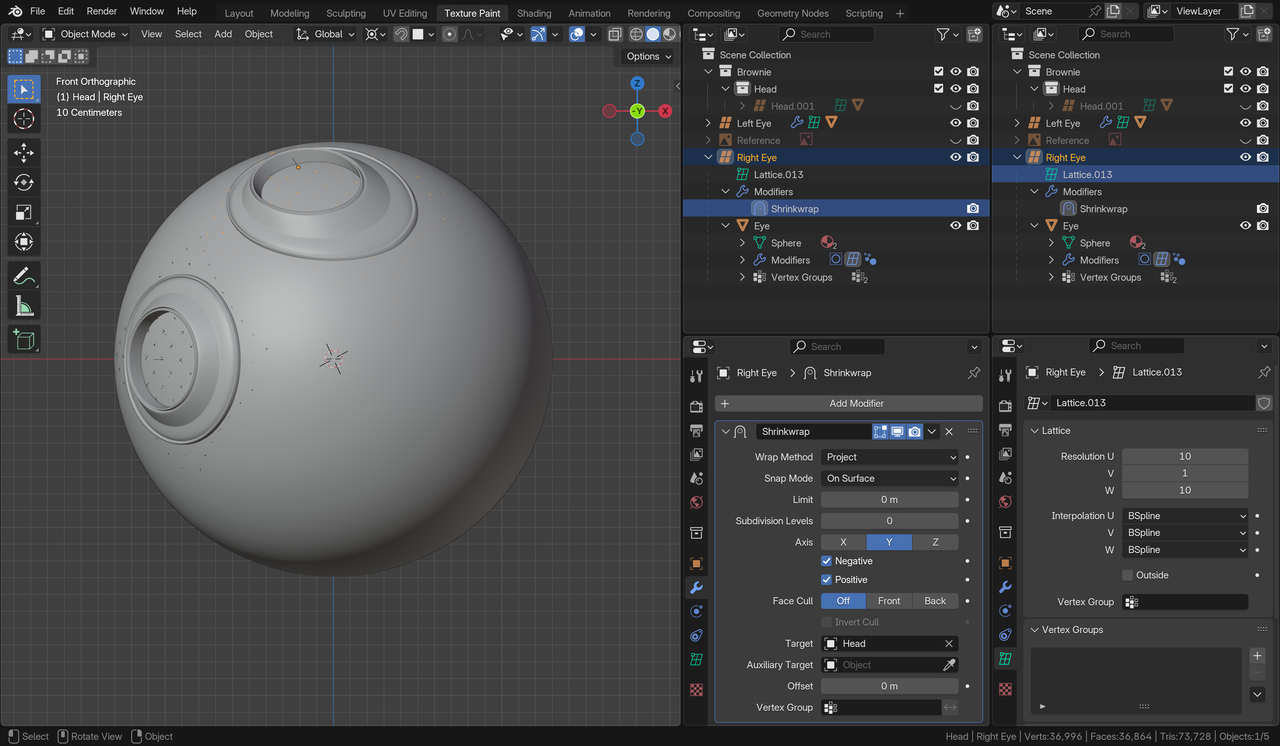
Task: Toggle X-ray in the viewport header
Action: coord(615,34)
